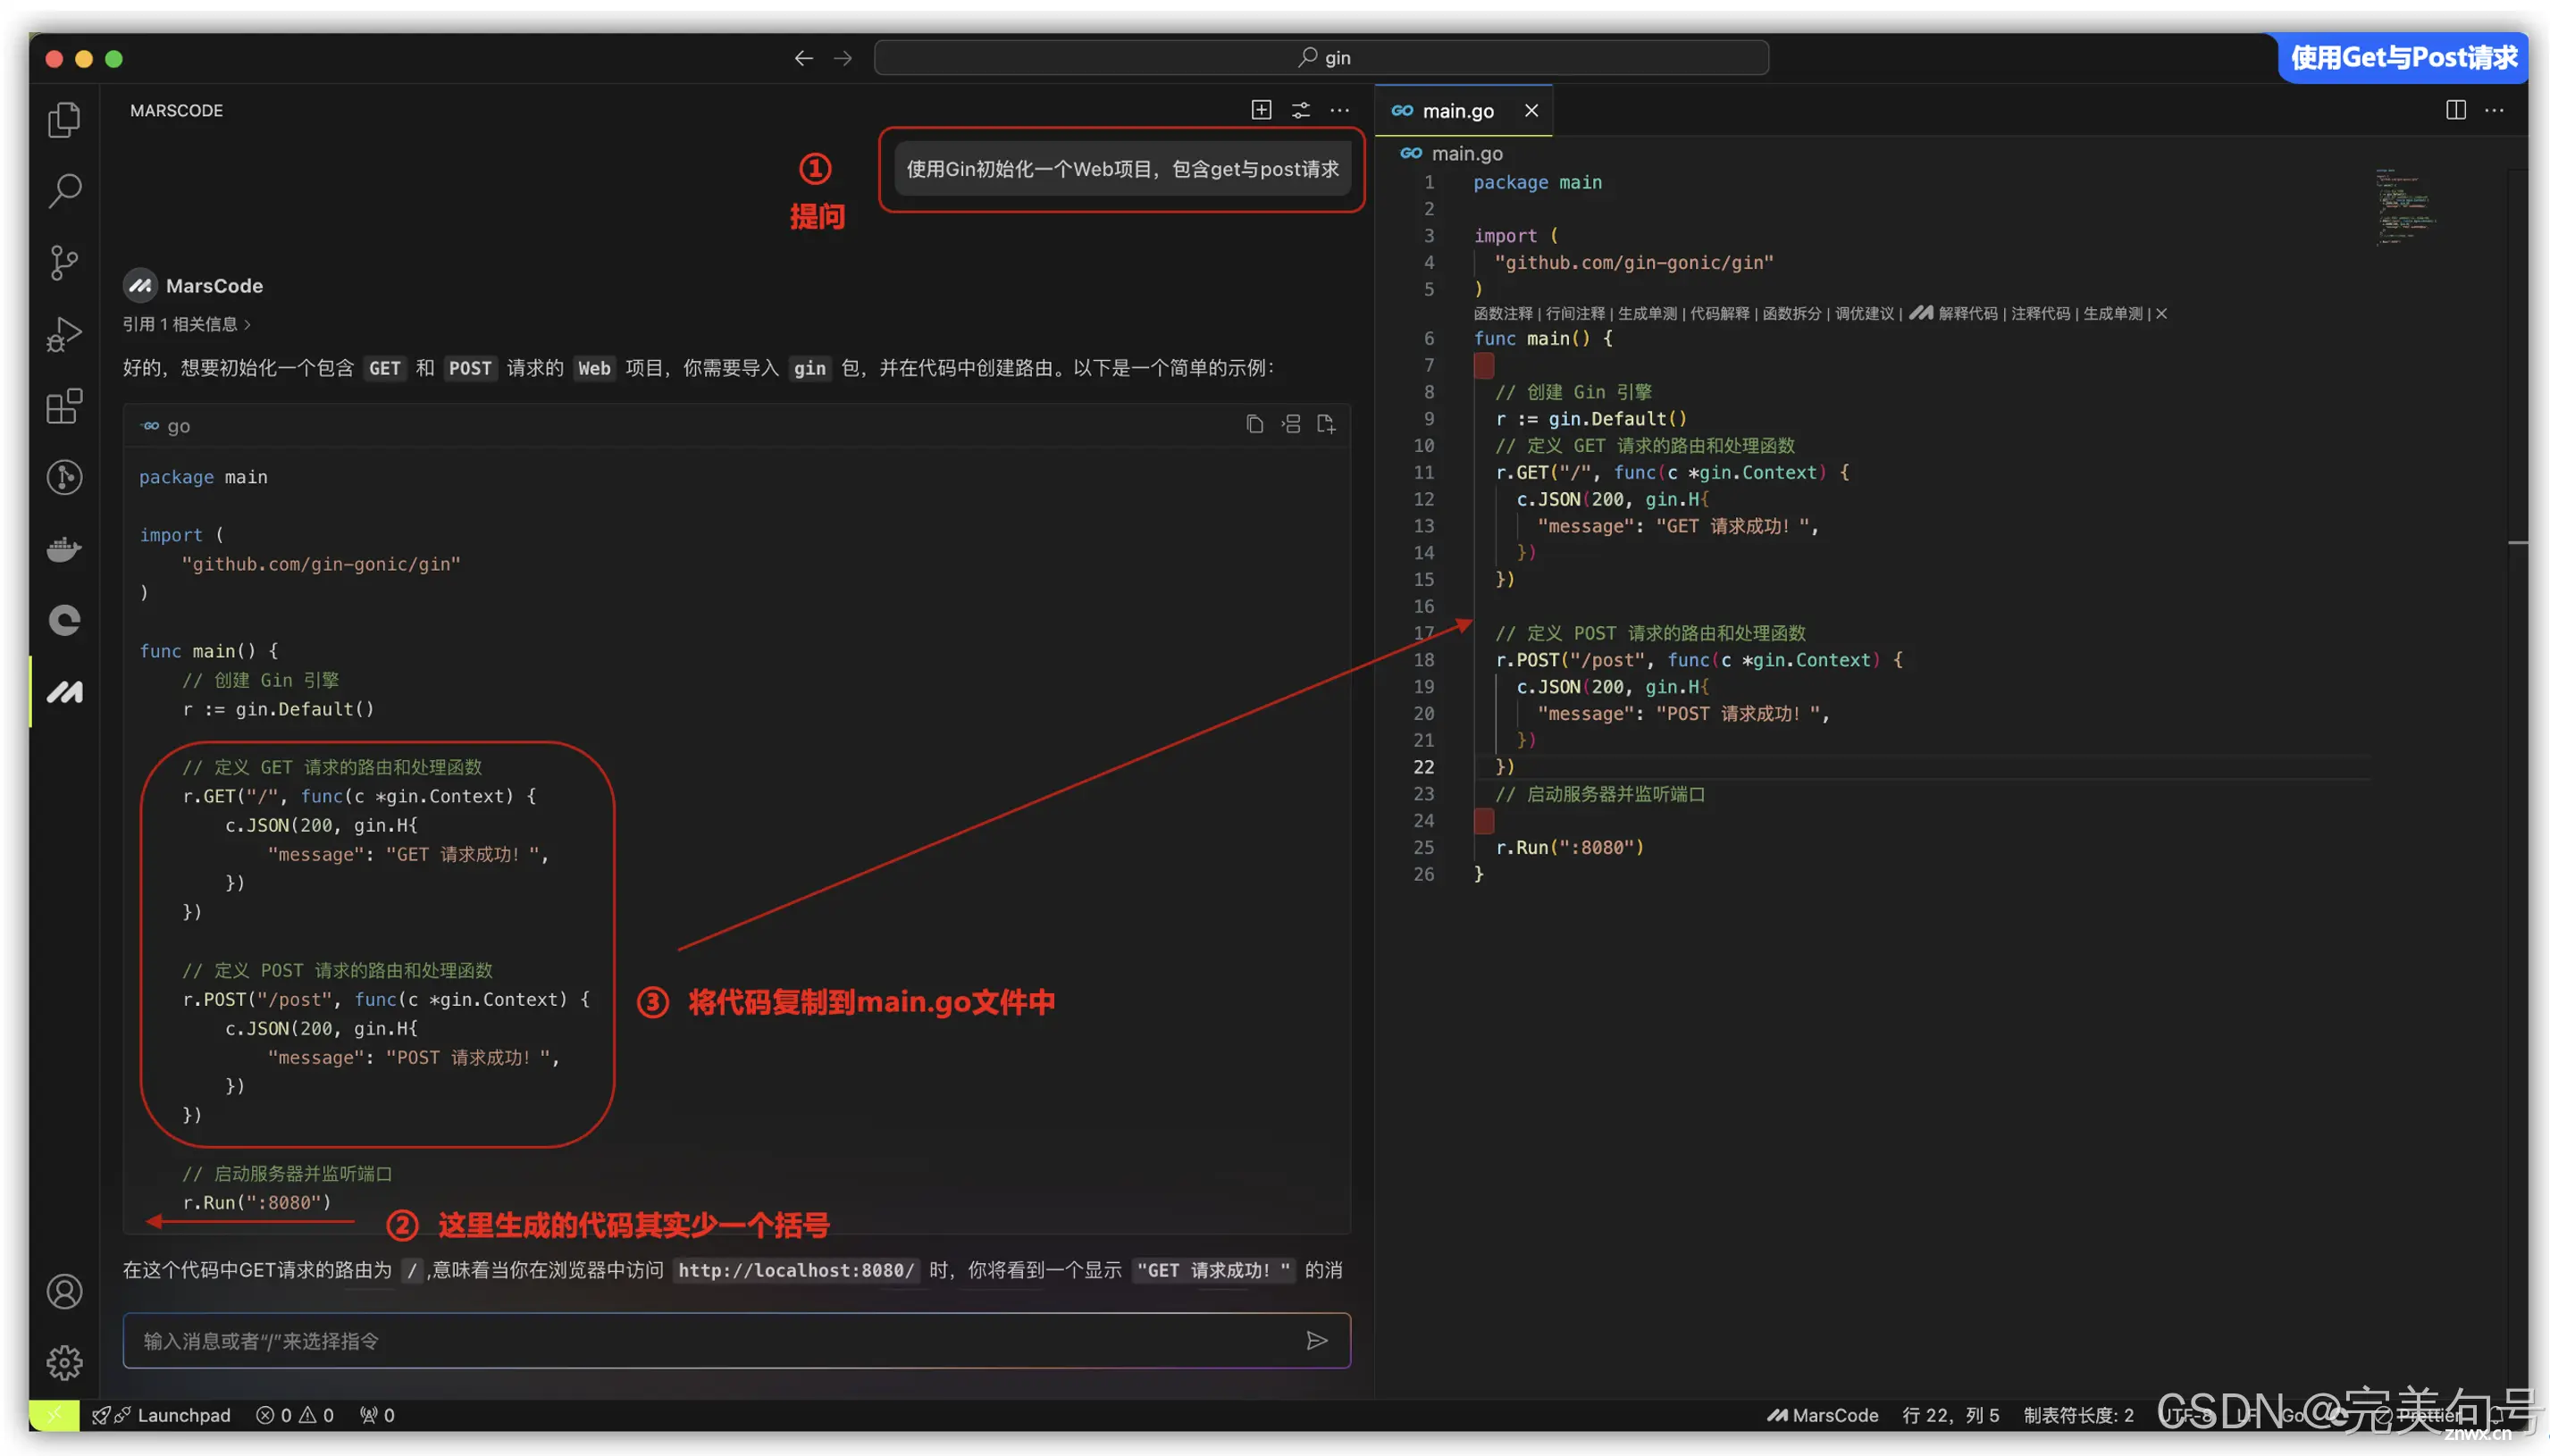Click the editor minimap
2550x1456 pixels.
pyautogui.click(x=2405, y=207)
